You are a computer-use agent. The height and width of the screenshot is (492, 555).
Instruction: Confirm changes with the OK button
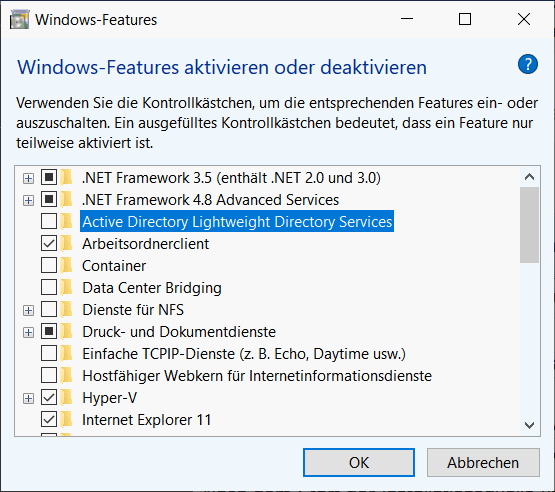point(359,463)
